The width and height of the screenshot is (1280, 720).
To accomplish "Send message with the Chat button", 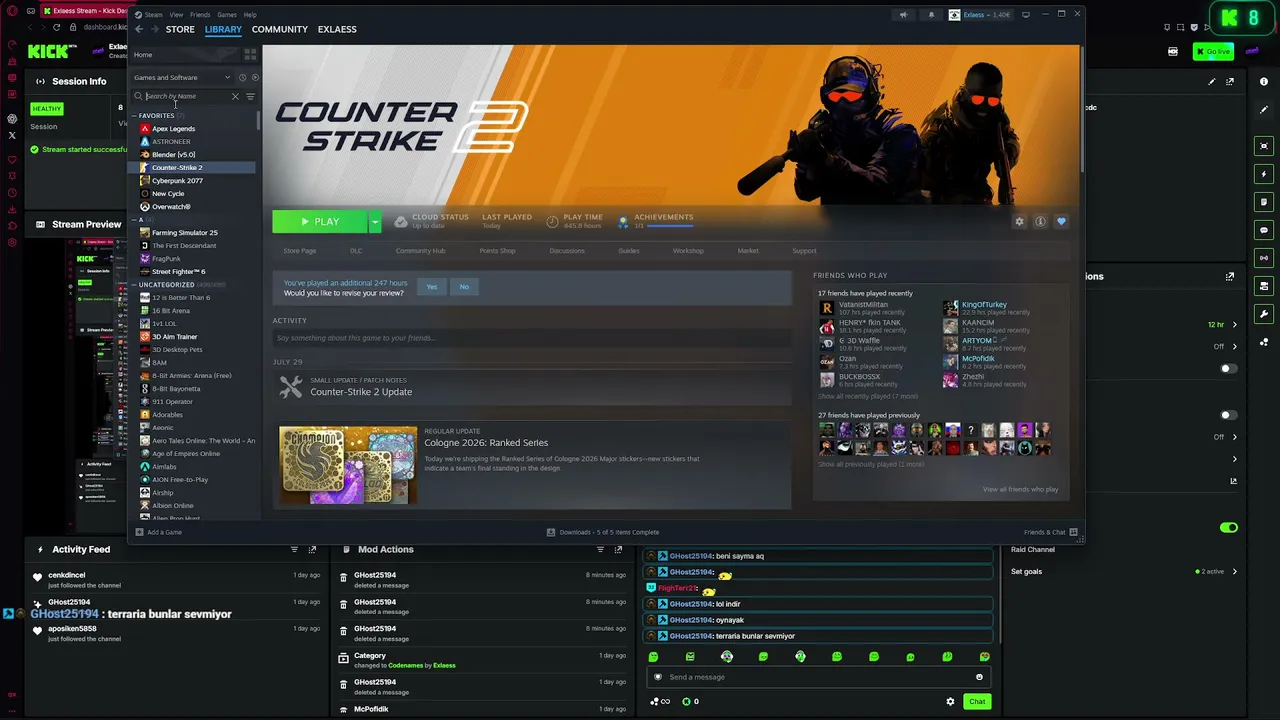I will 977,701.
